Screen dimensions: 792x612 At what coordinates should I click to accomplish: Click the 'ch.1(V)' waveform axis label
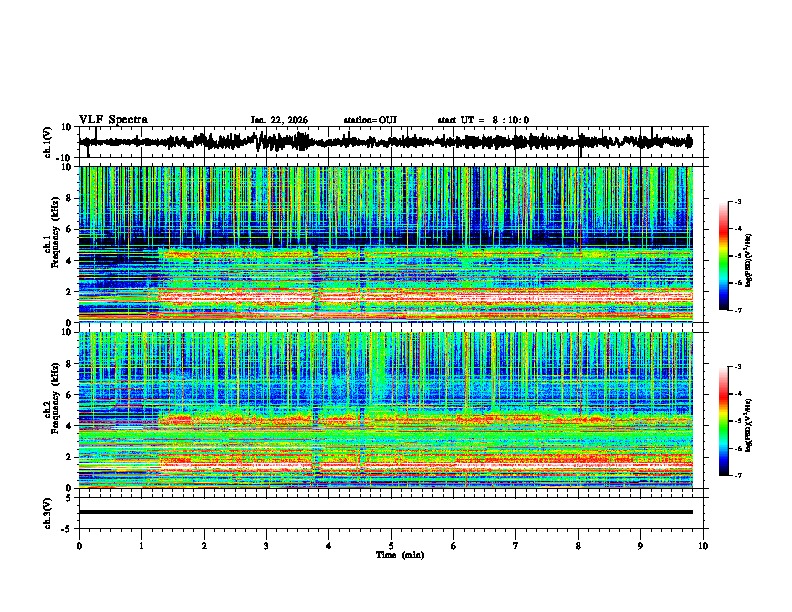coord(48,142)
